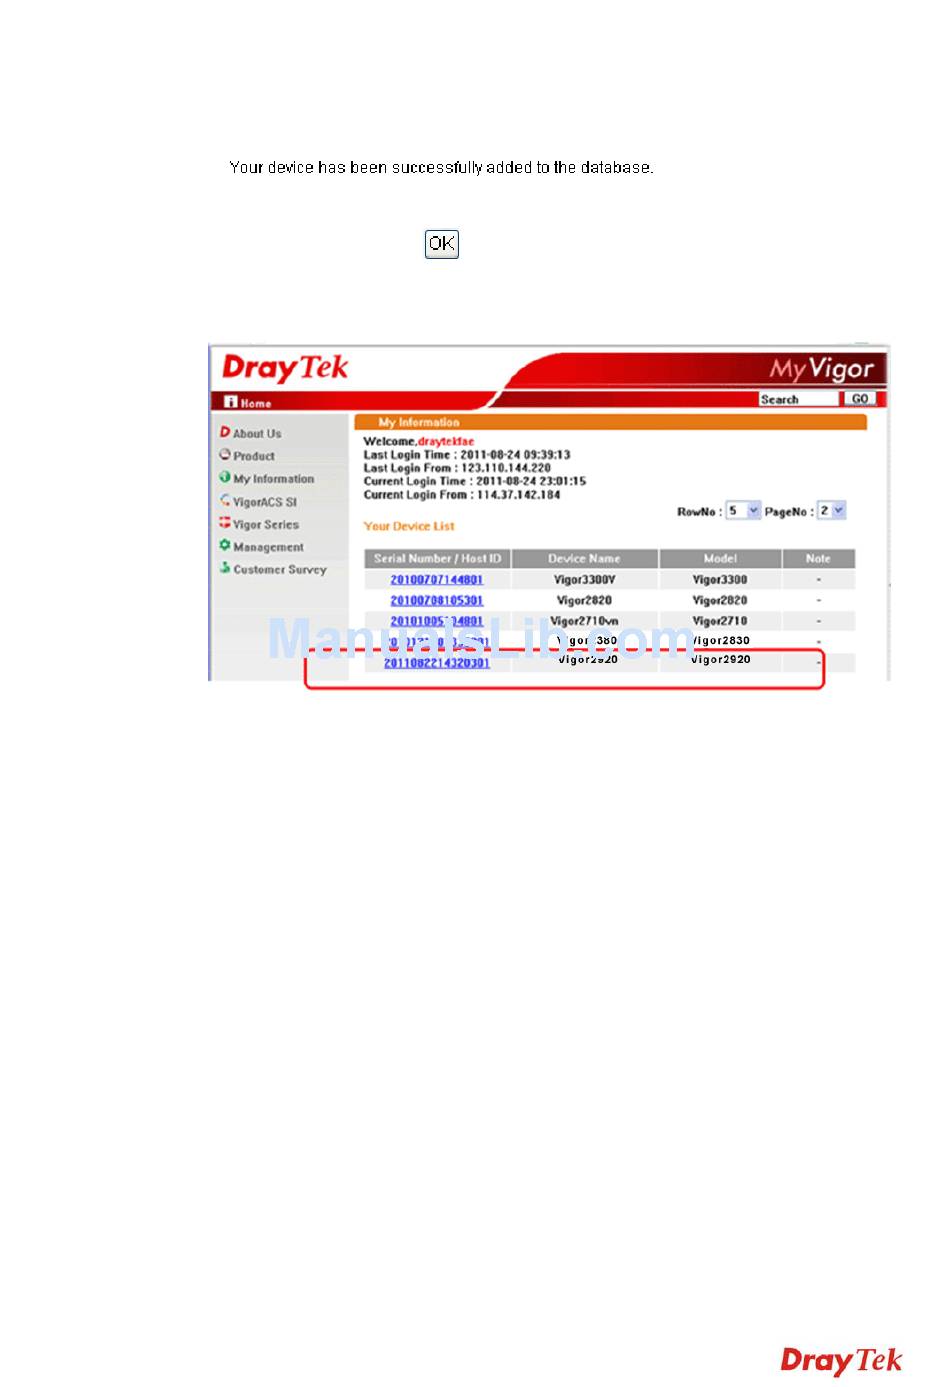Click the Serial Number / Host ID header
The image size is (950, 1387).
point(438,559)
